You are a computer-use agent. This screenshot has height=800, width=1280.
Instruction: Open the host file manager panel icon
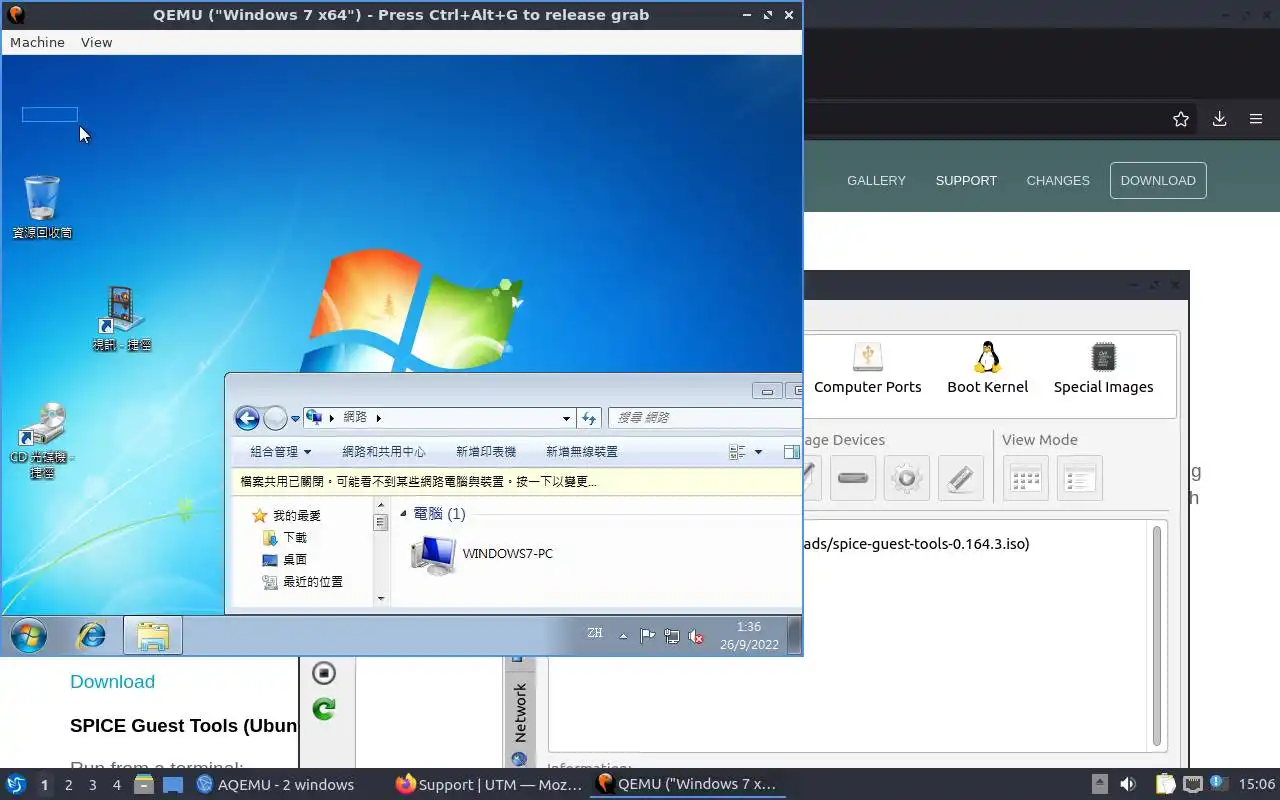point(144,785)
